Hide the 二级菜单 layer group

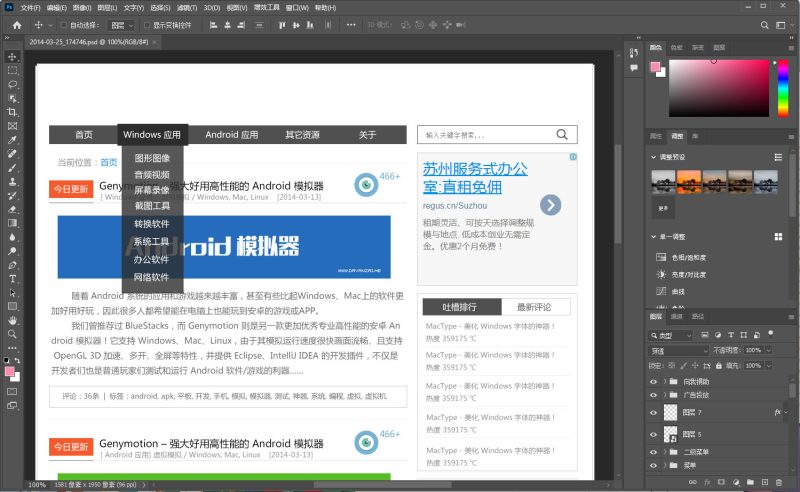653,452
